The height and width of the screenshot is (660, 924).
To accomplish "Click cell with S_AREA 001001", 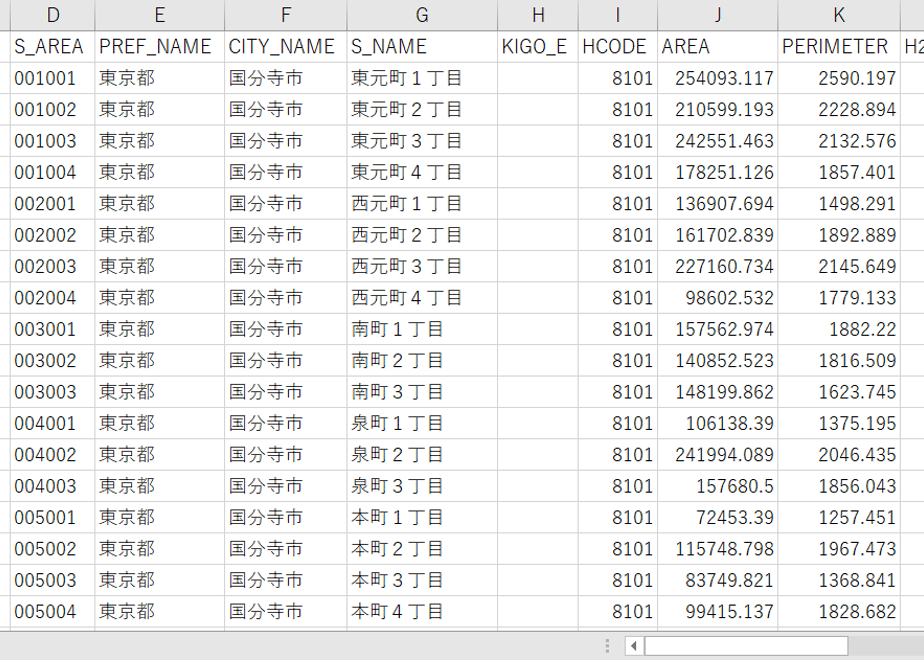I will [x=52, y=78].
